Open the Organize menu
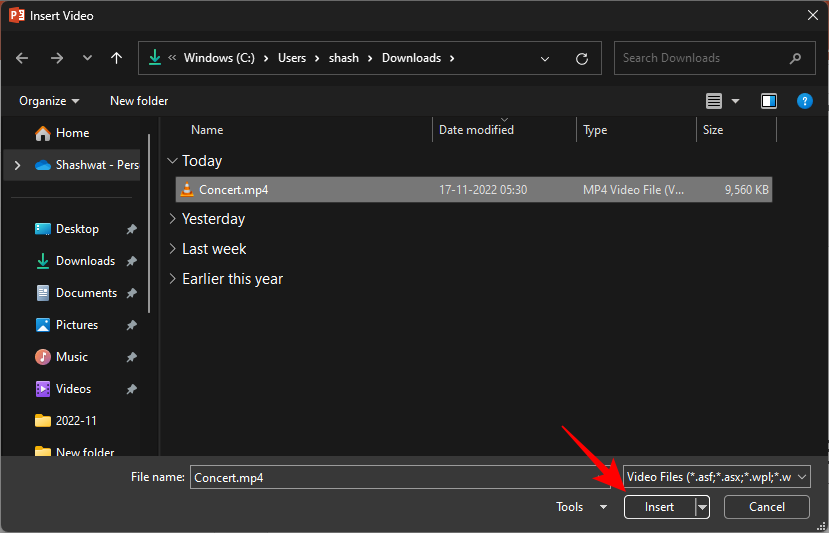This screenshot has width=829, height=533. [x=49, y=101]
